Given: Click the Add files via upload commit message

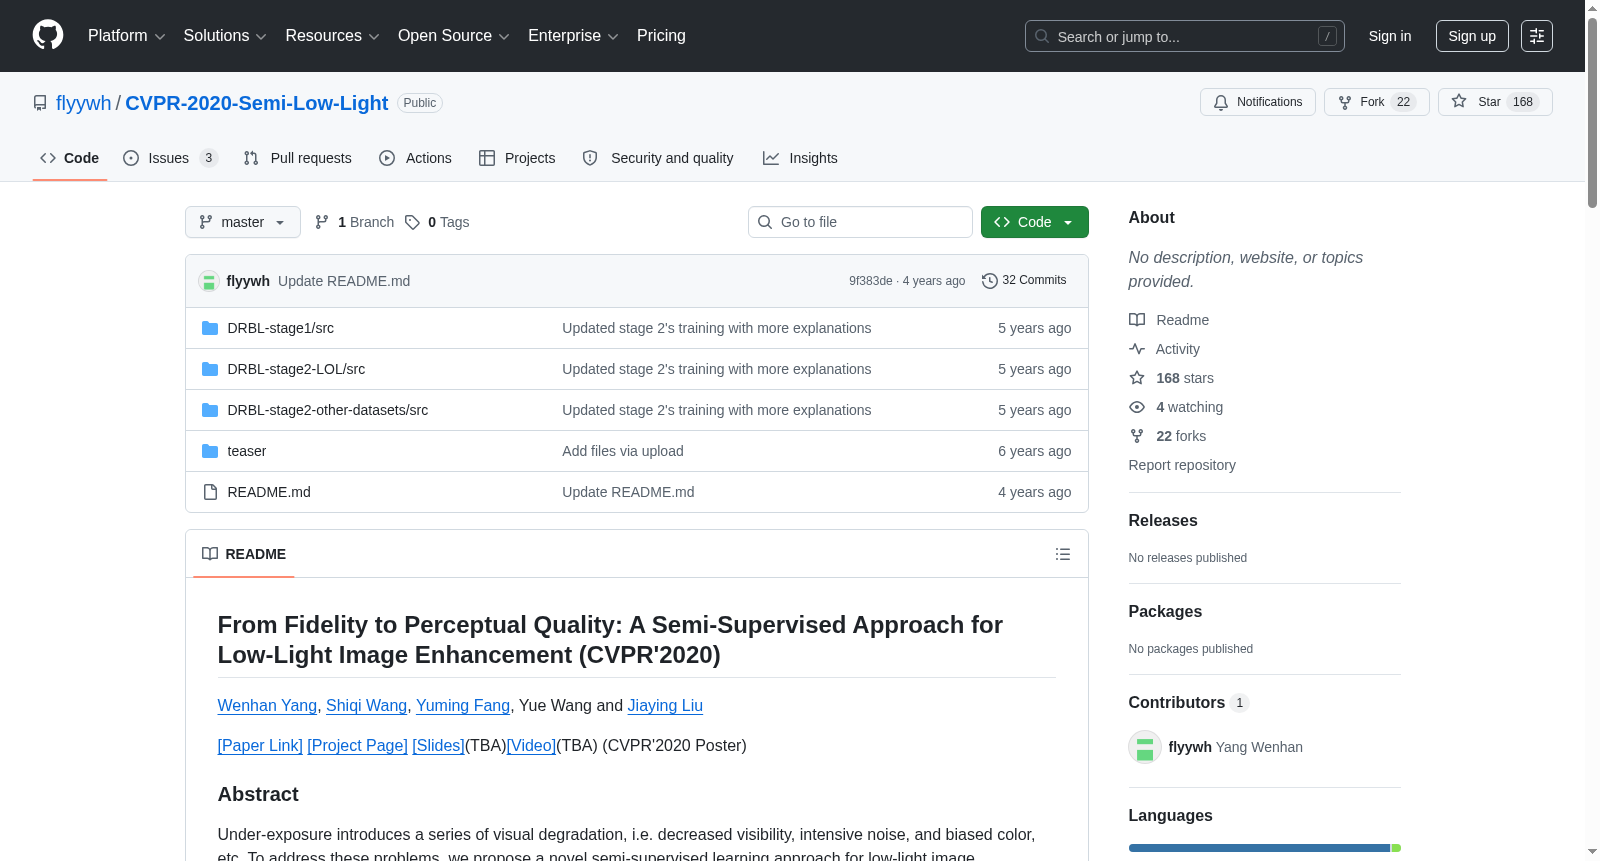Looking at the screenshot, I should [623, 451].
